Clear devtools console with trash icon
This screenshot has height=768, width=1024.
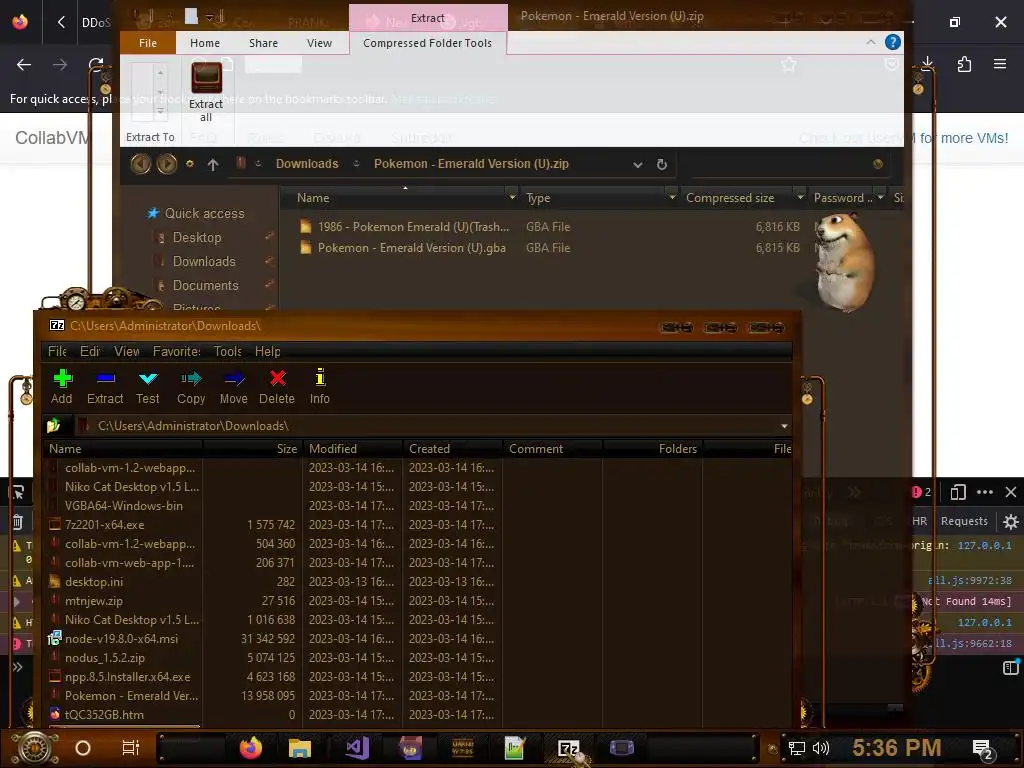(x=18, y=521)
